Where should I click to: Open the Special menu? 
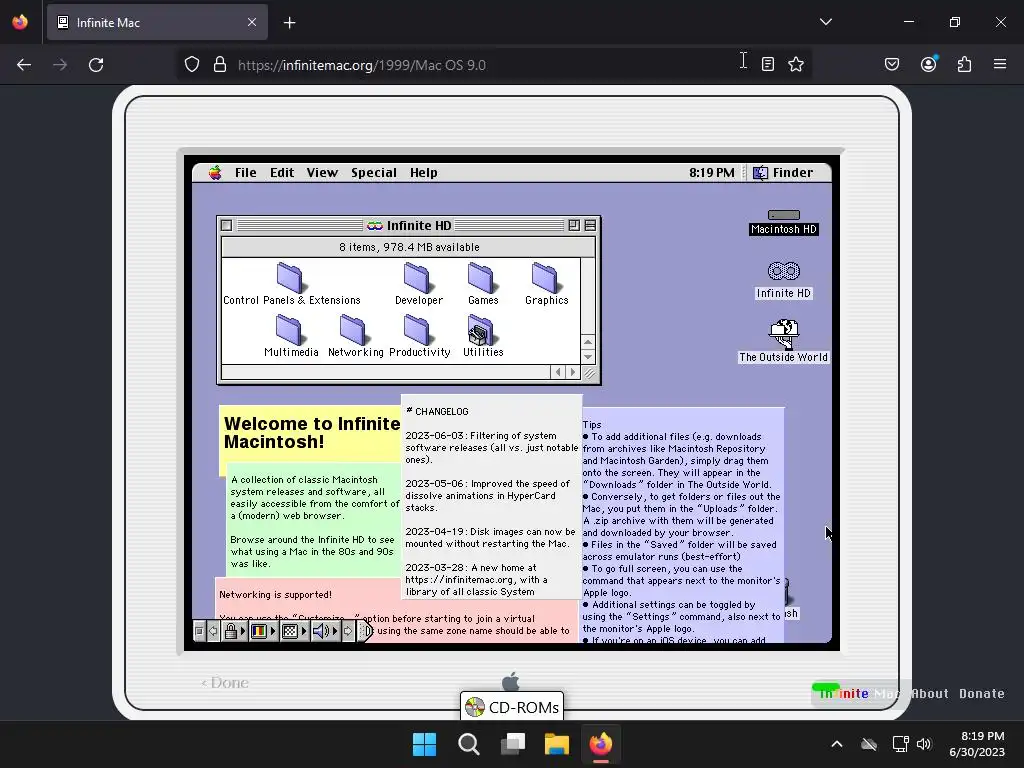pos(374,172)
